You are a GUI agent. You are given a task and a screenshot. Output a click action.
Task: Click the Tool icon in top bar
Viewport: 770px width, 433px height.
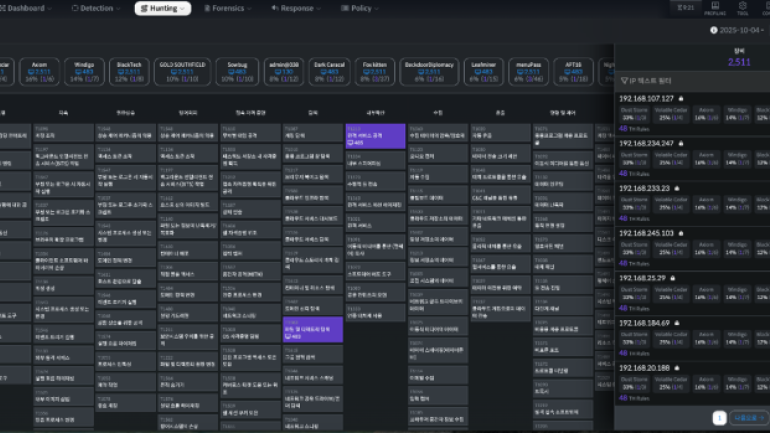pos(742,10)
